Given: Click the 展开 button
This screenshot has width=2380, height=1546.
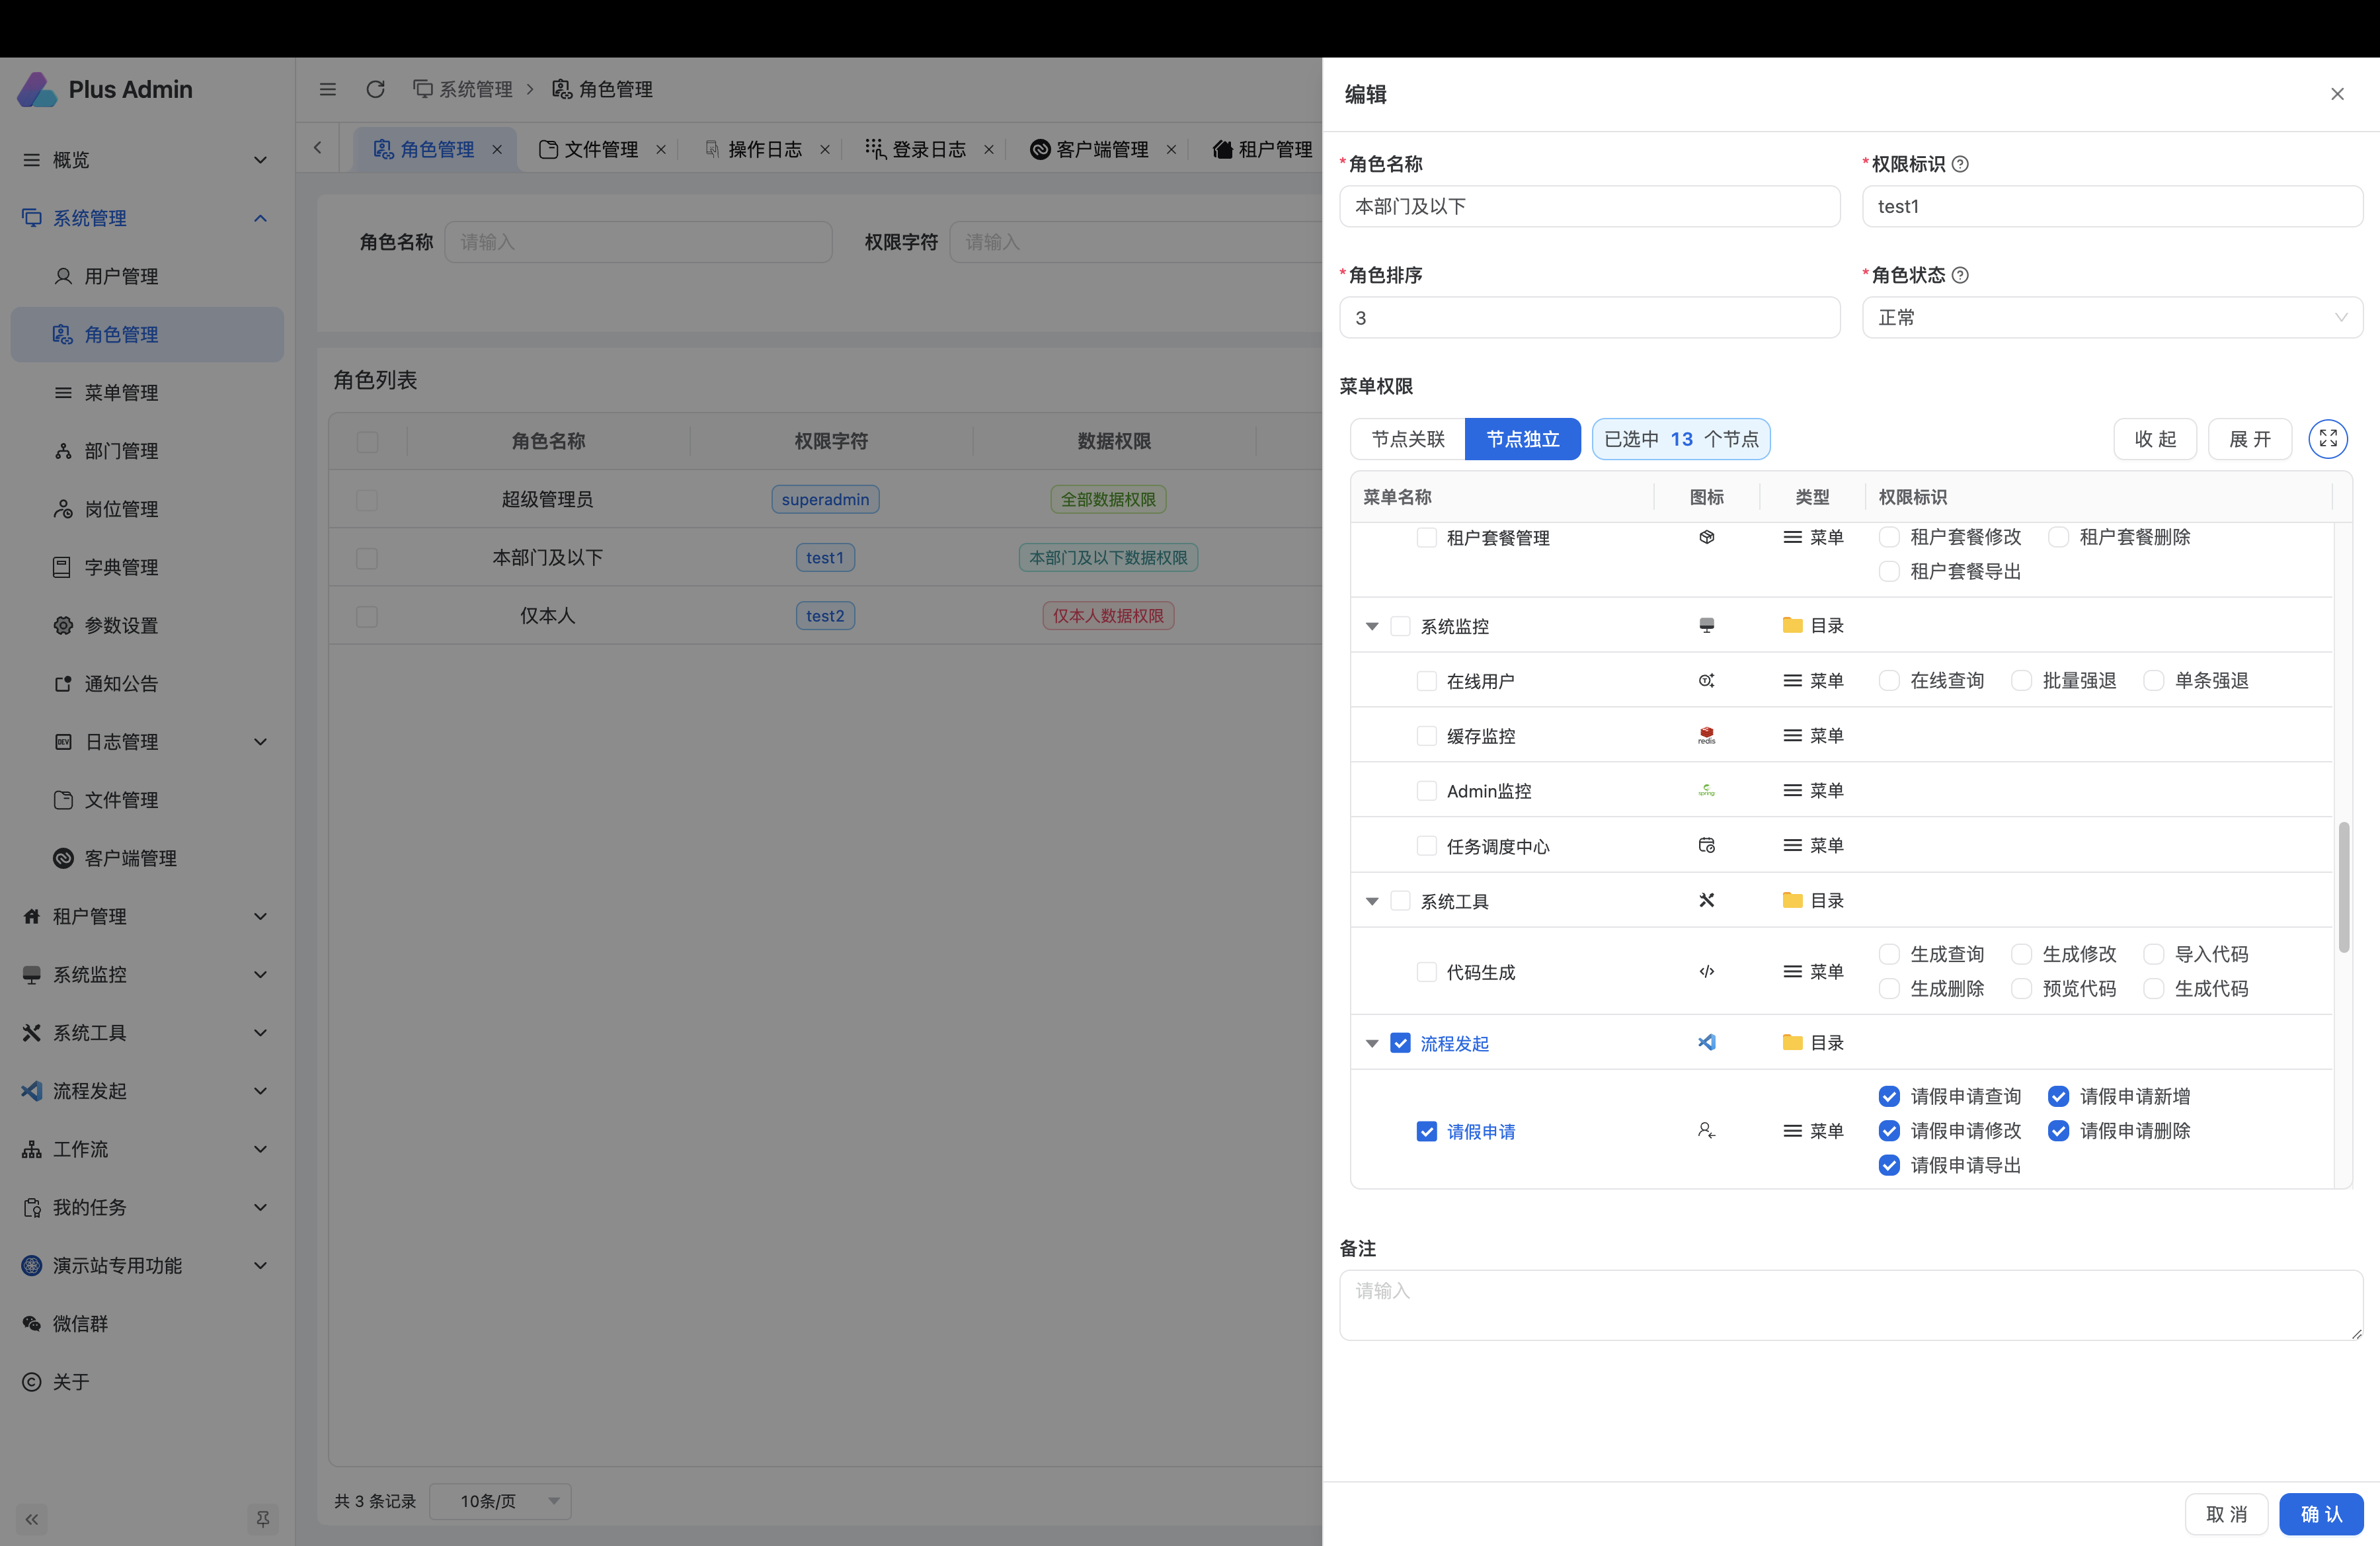Looking at the screenshot, I should click(2249, 439).
